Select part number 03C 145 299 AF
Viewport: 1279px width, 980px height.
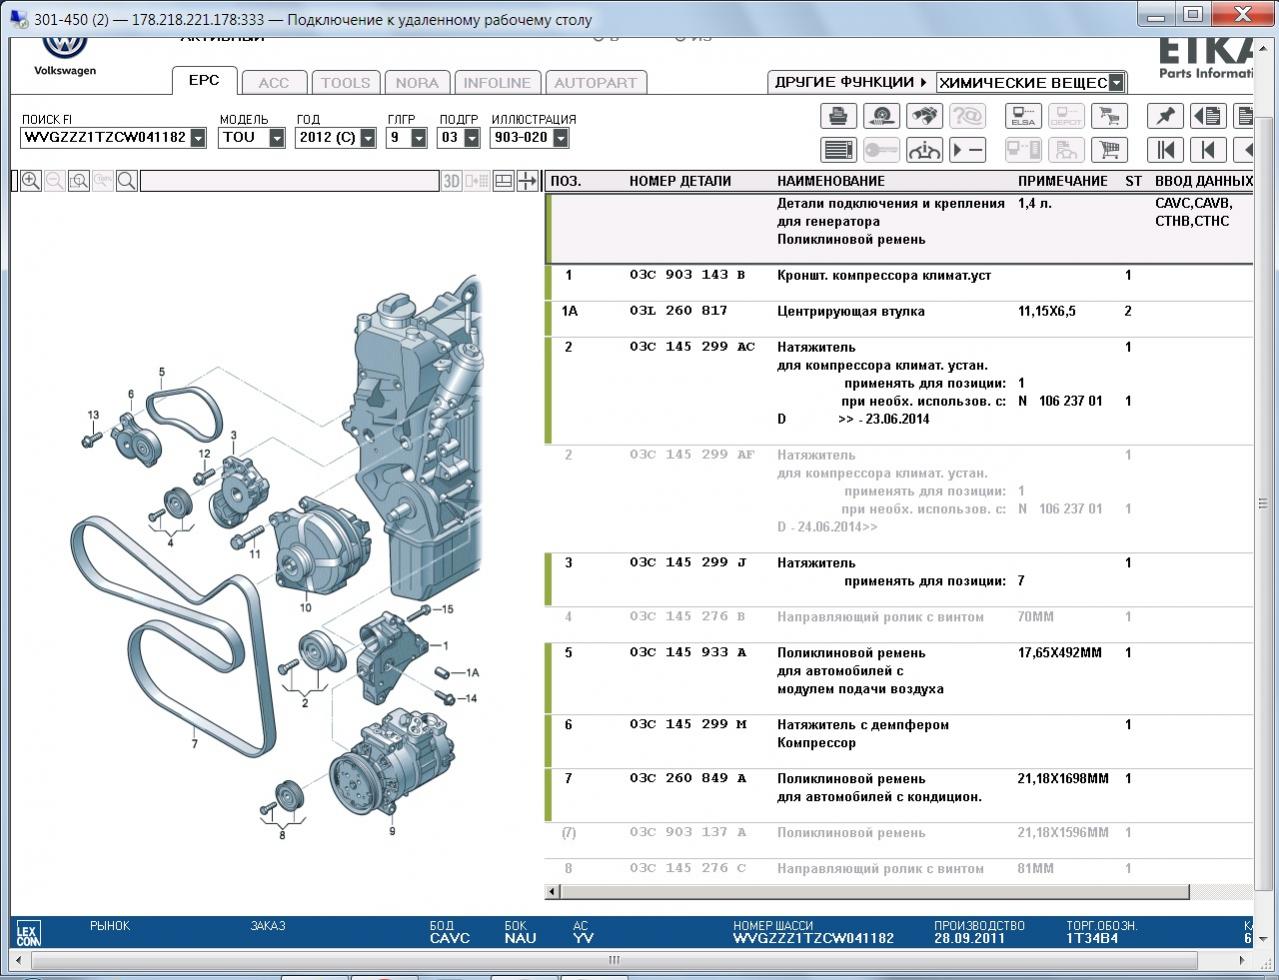(x=692, y=455)
